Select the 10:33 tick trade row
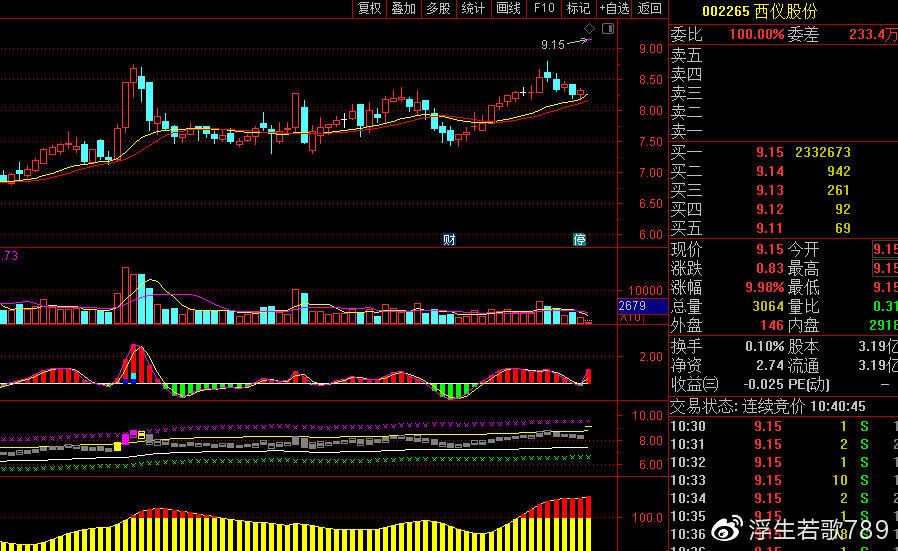This screenshot has width=898, height=551. click(783, 480)
